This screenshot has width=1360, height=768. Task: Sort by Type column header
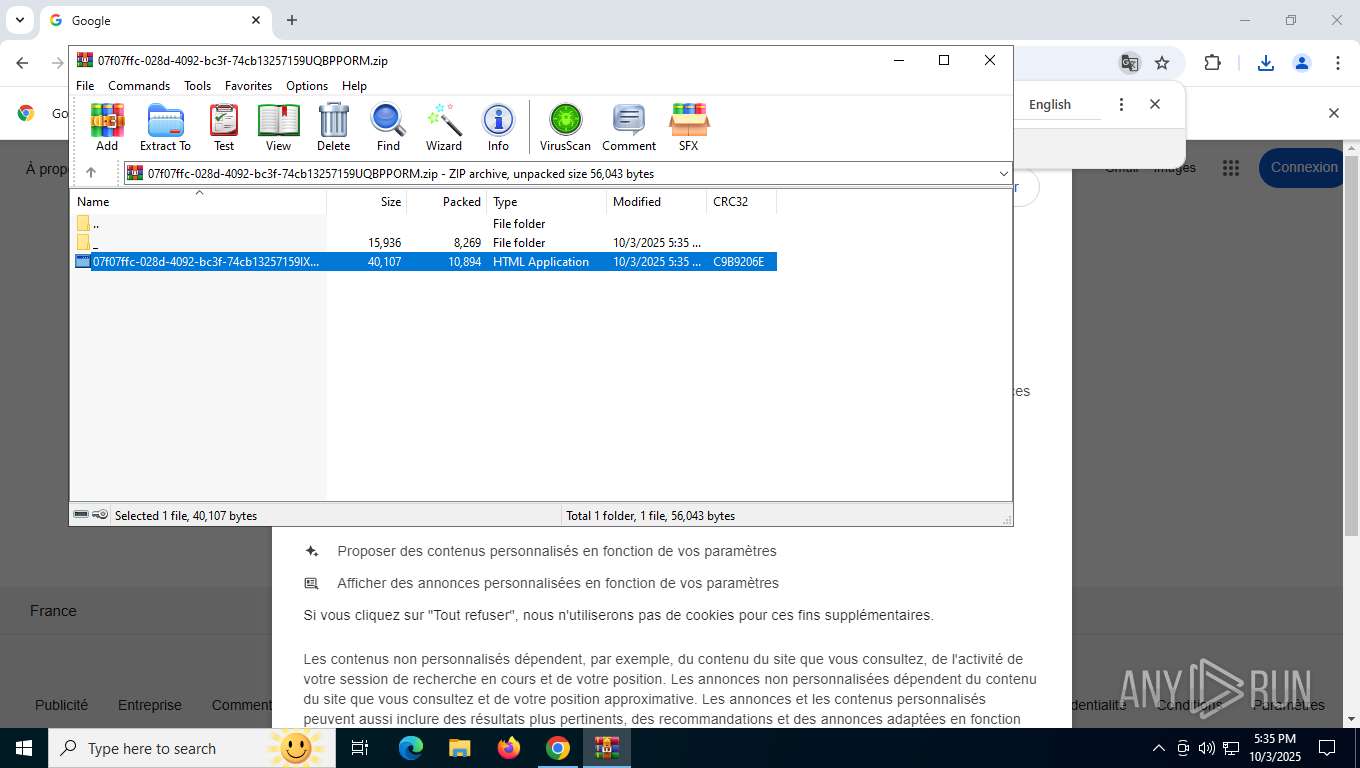tap(547, 202)
